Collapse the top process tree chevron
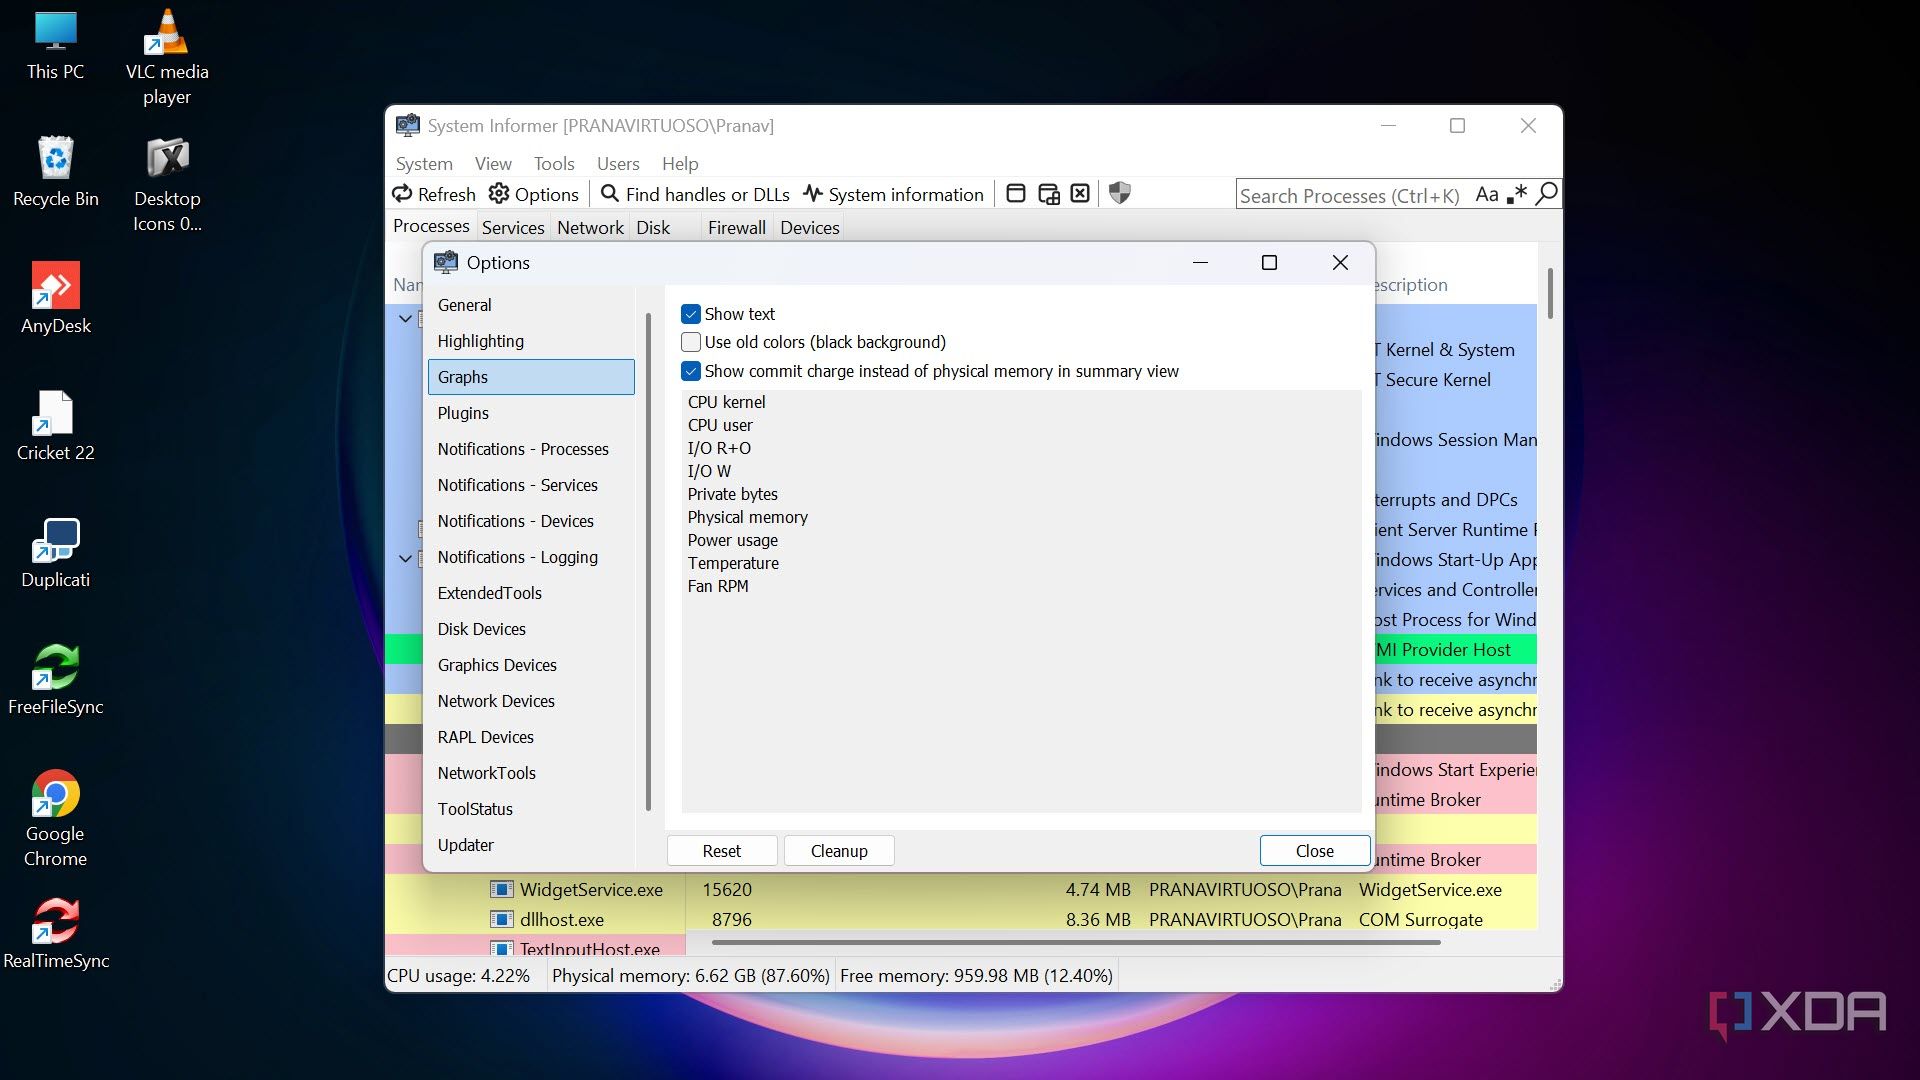The image size is (1920, 1080). click(x=405, y=319)
